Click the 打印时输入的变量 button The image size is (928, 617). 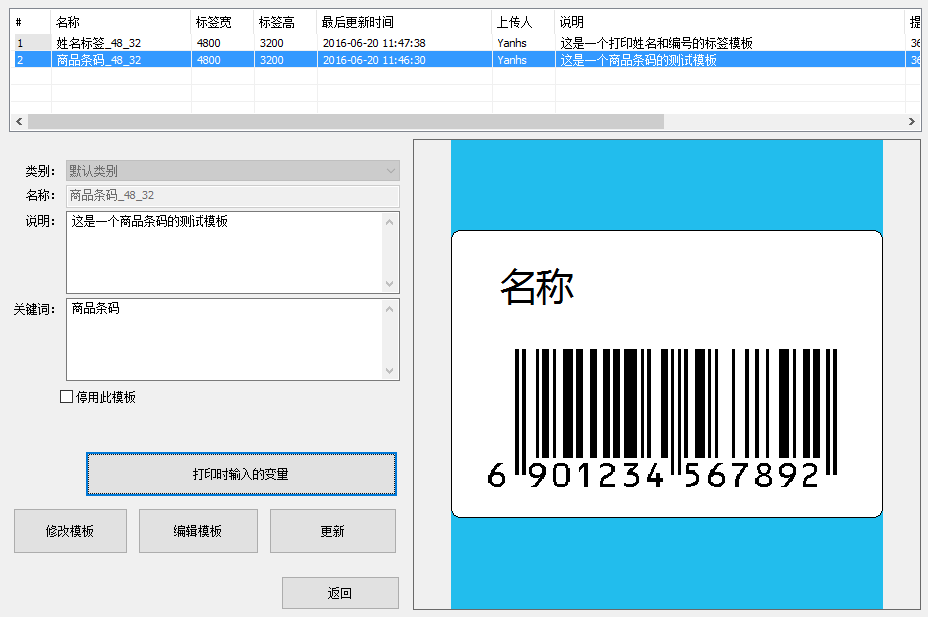coord(241,474)
